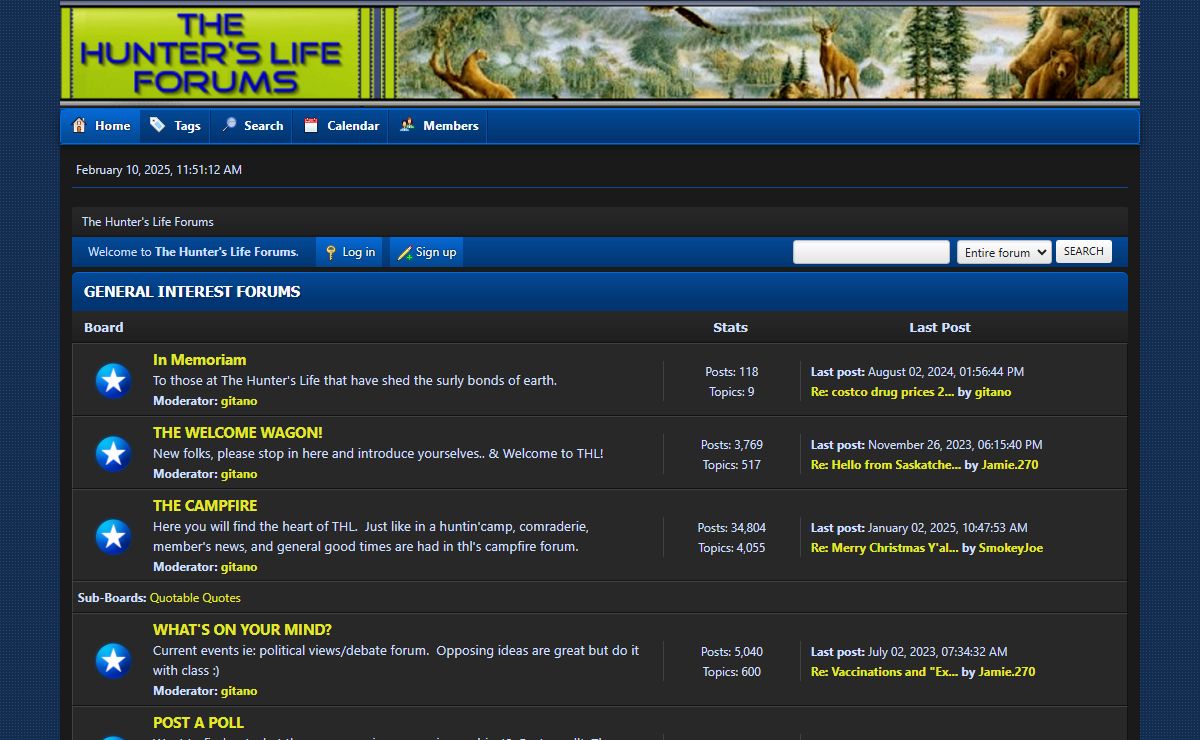Click the In Memoriam board star icon

pyautogui.click(x=113, y=380)
